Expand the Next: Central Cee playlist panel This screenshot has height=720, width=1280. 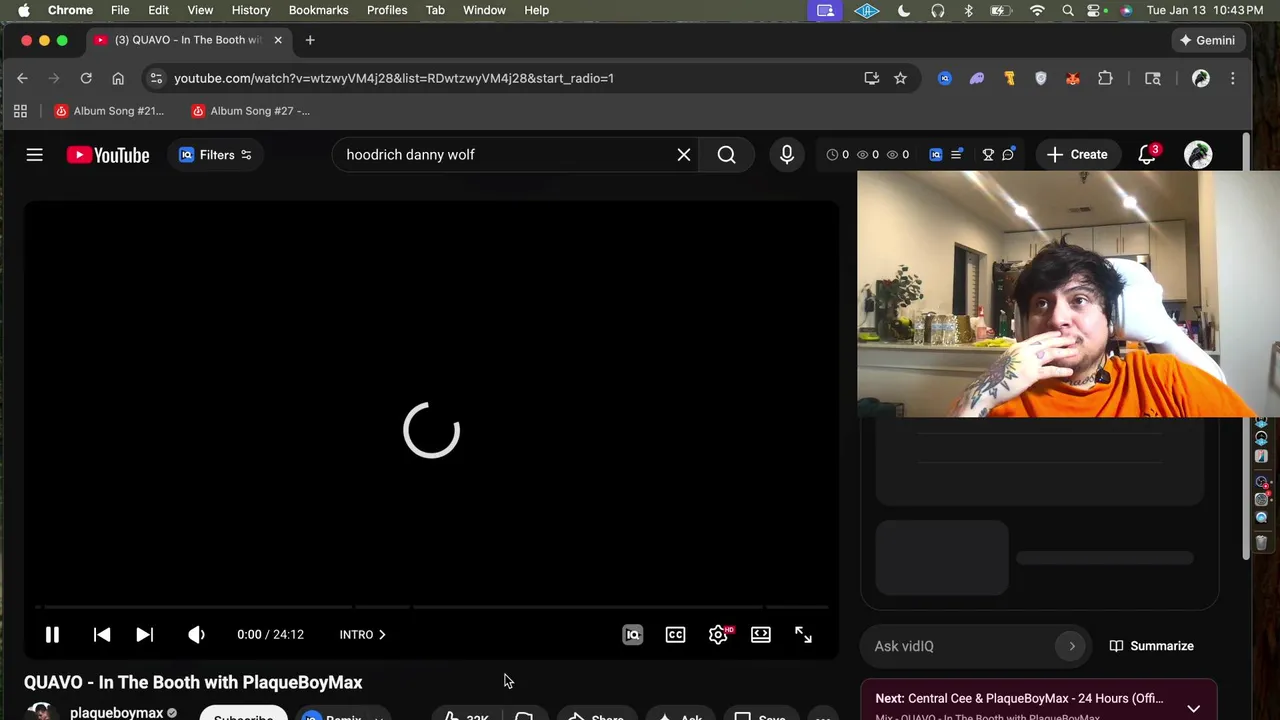coord(1194,708)
